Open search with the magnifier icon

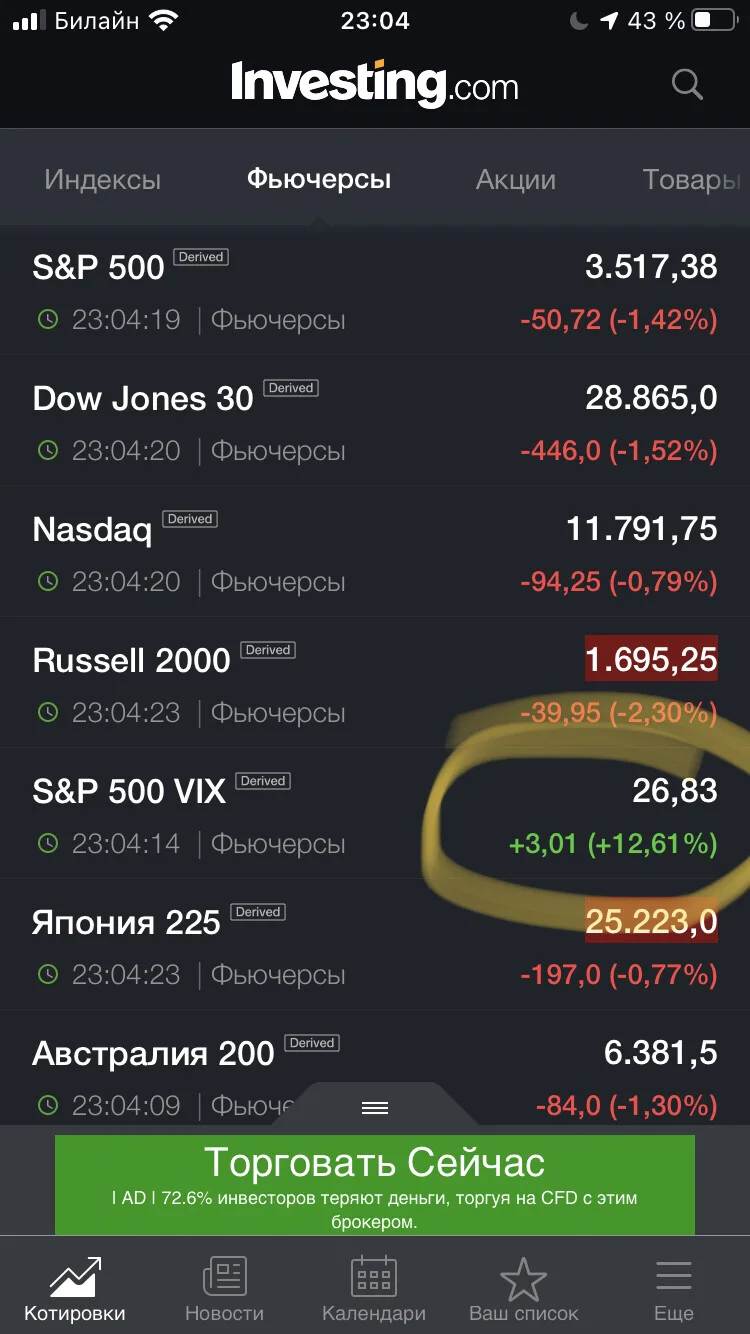point(687,84)
